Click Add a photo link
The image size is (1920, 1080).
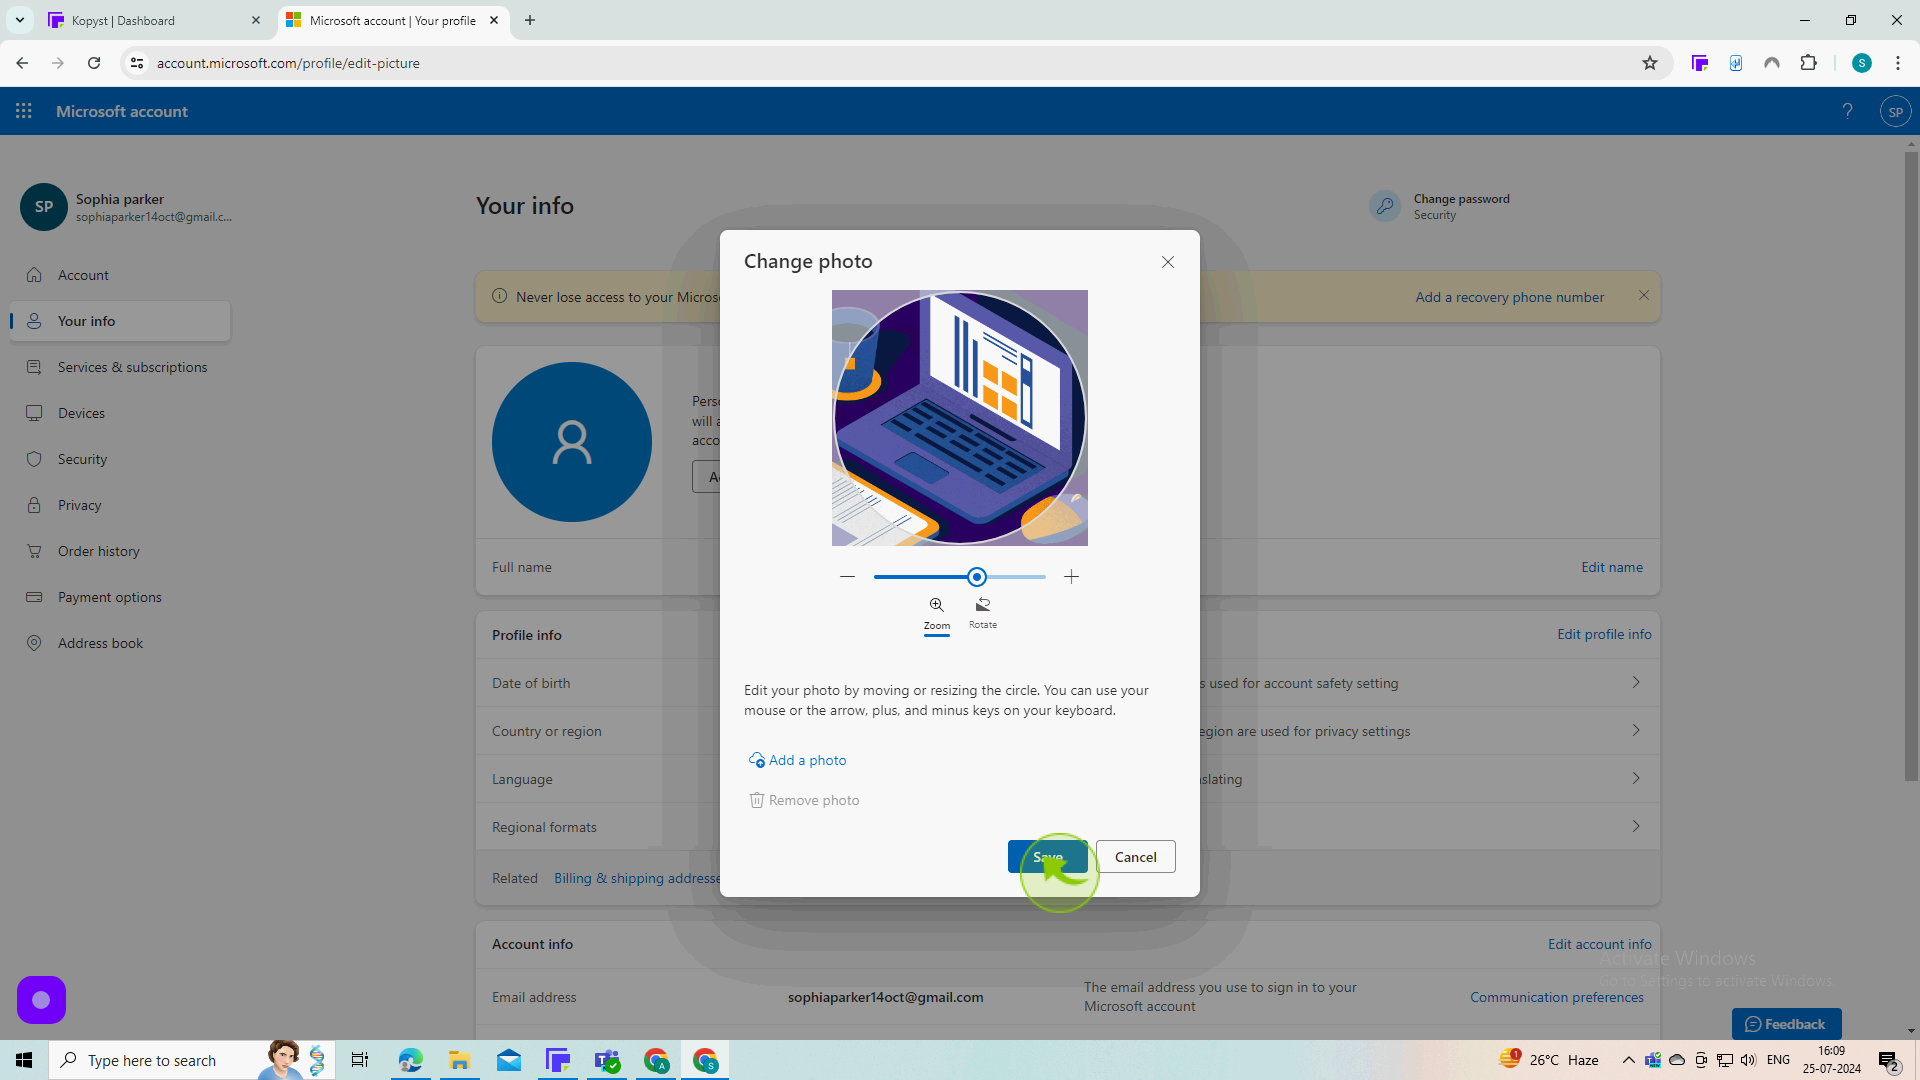click(x=797, y=760)
